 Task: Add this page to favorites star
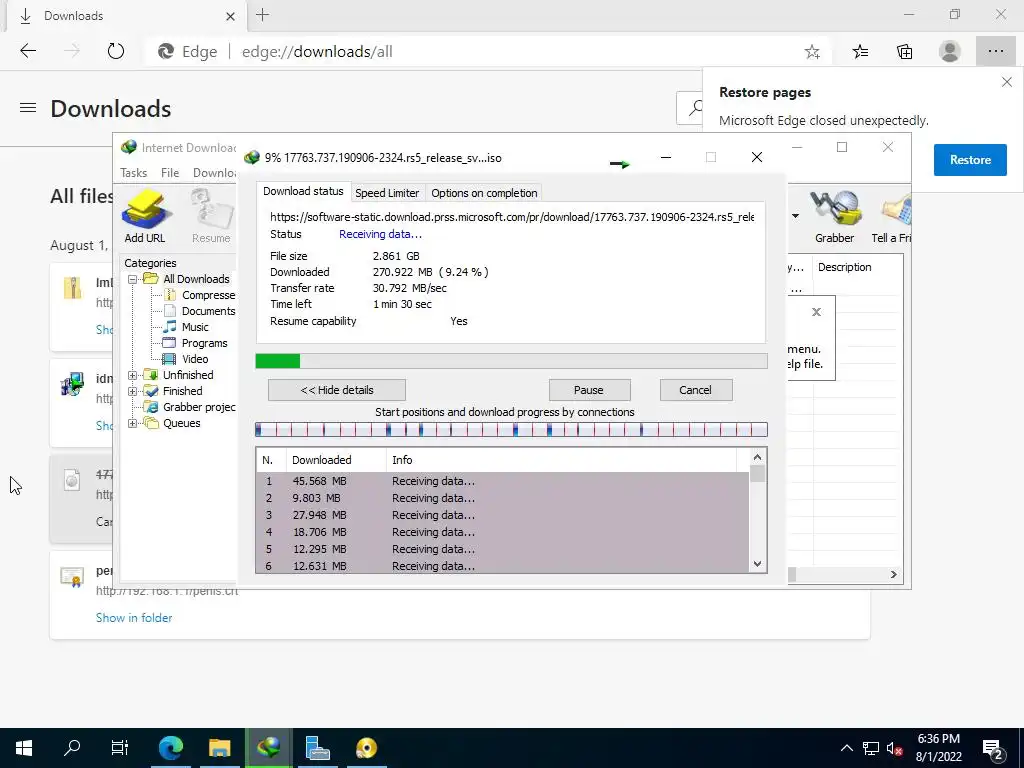coord(812,52)
